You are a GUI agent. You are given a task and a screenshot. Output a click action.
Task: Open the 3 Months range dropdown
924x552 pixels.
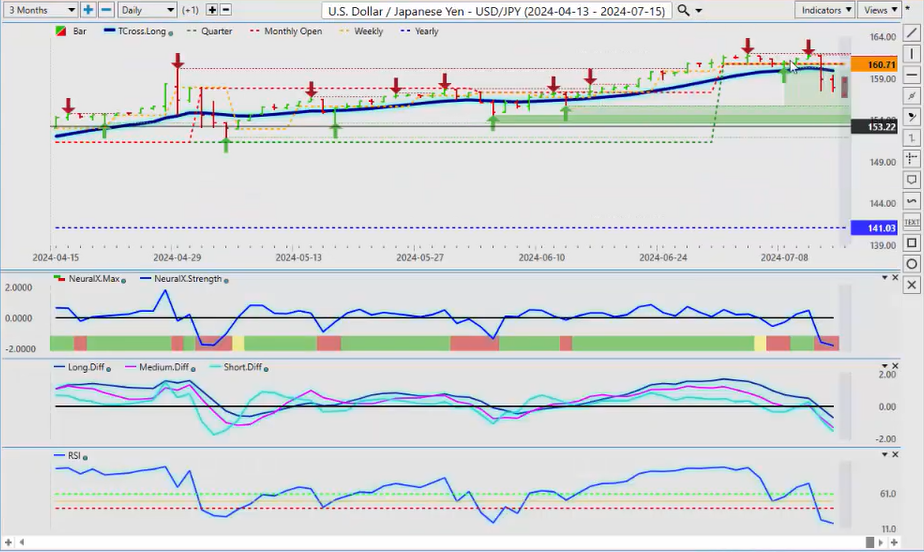40,10
